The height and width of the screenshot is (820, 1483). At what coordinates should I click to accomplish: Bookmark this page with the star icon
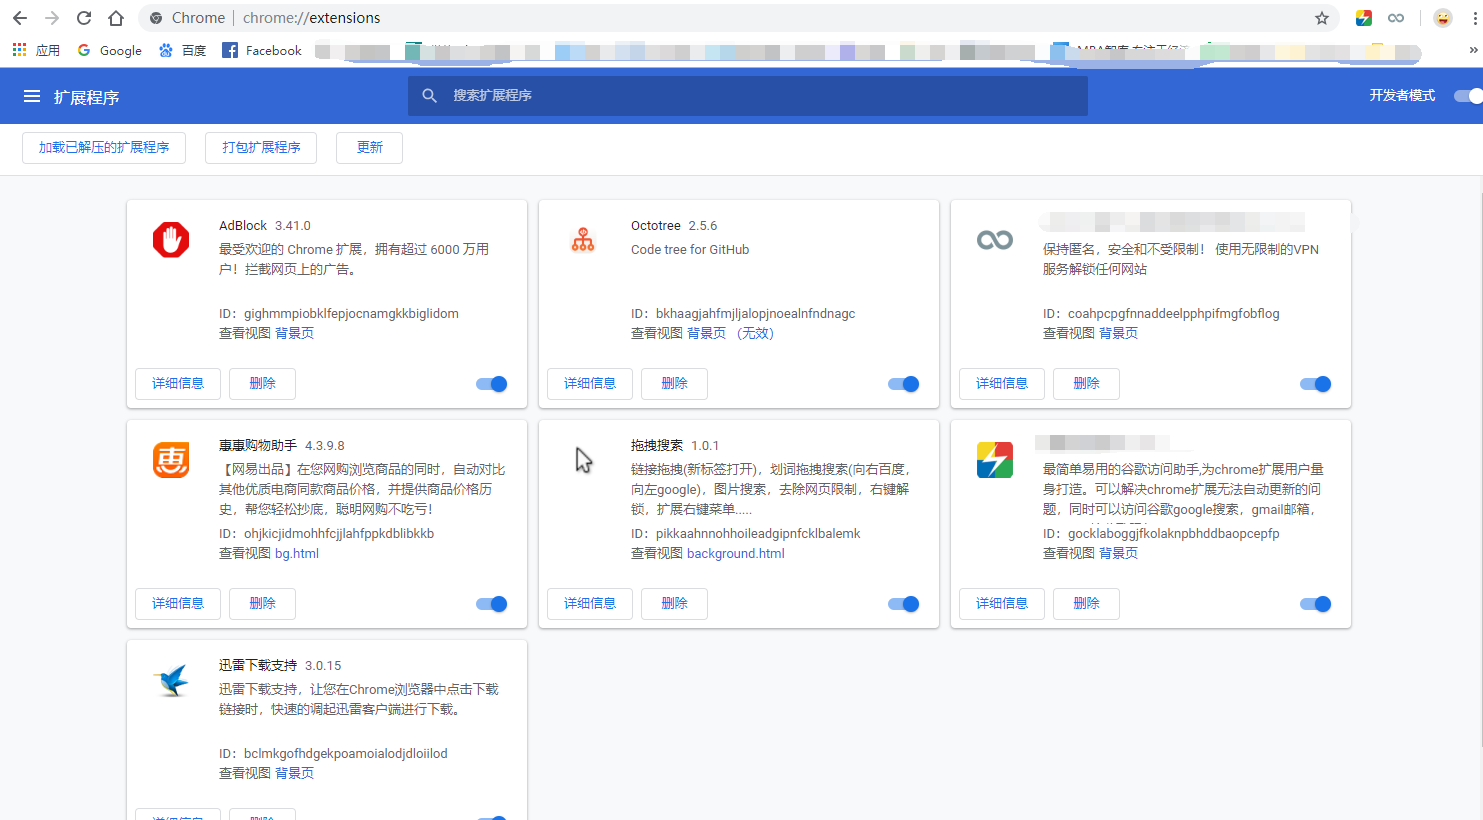click(1322, 18)
